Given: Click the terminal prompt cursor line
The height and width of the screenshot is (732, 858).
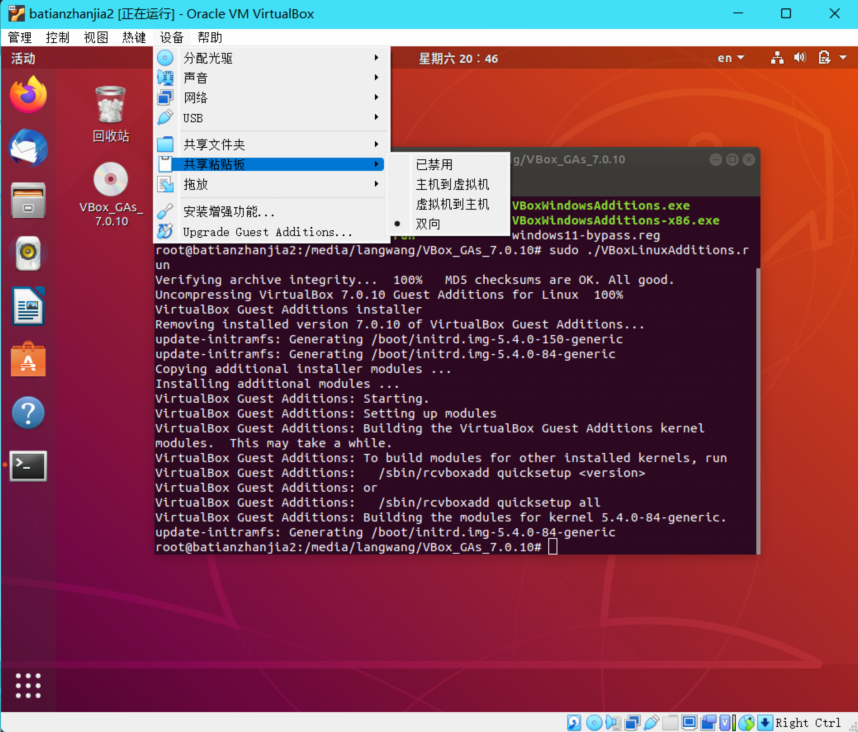Looking at the screenshot, I should (356, 547).
